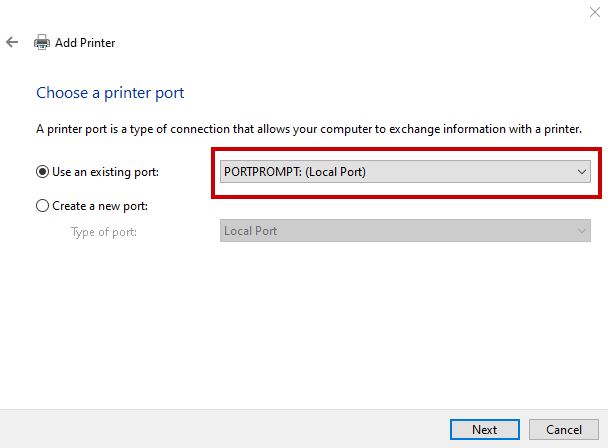Image resolution: width=608 pixels, height=448 pixels.
Task: Click the "Type of port:" label
Action: point(104,232)
